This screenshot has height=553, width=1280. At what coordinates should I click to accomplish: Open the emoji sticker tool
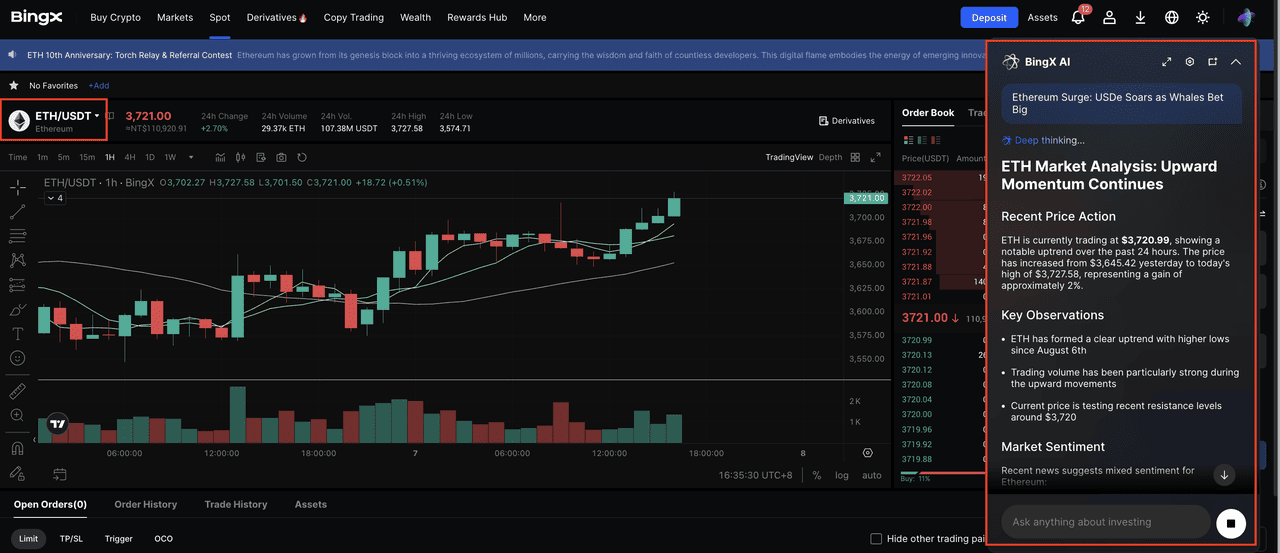[x=17, y=358]
